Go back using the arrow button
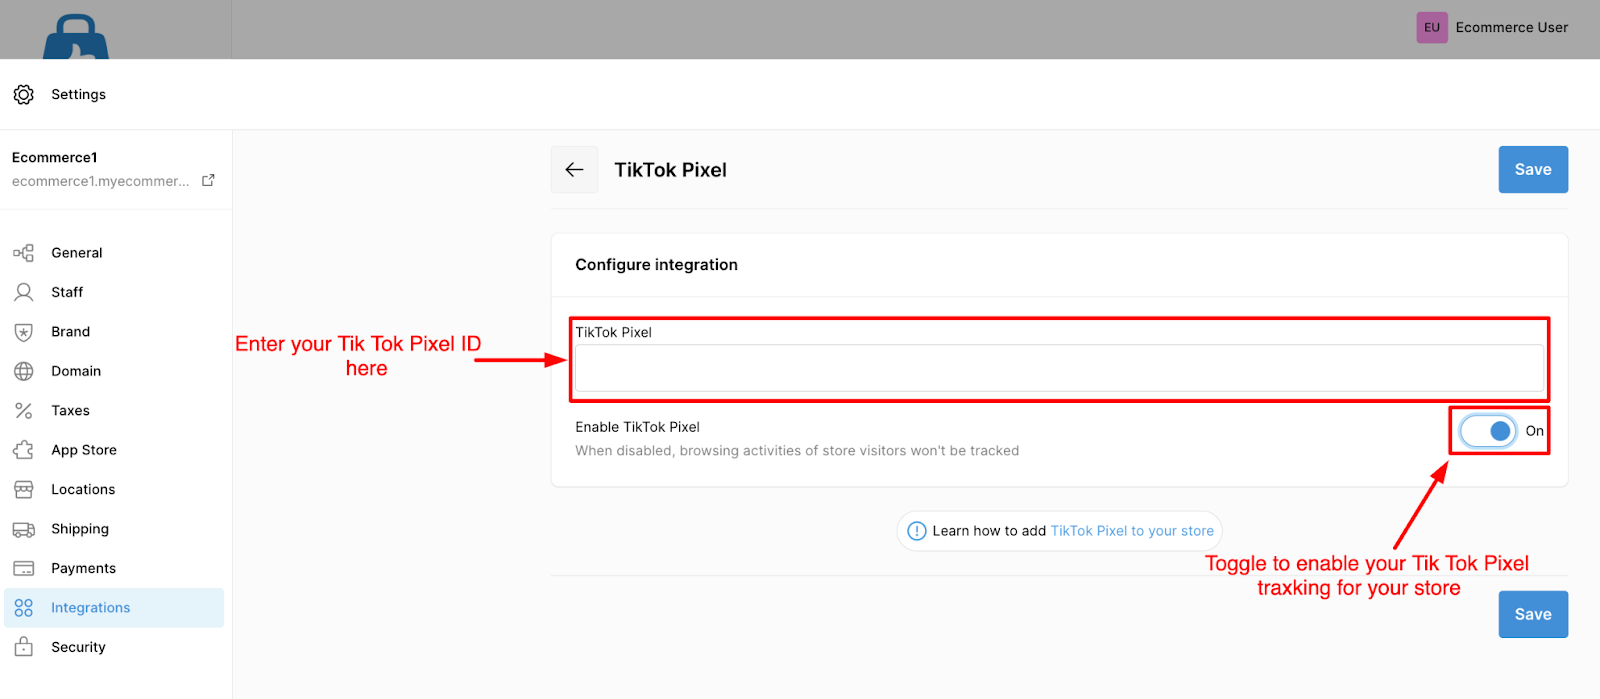1600x699 pixels. 574,170
